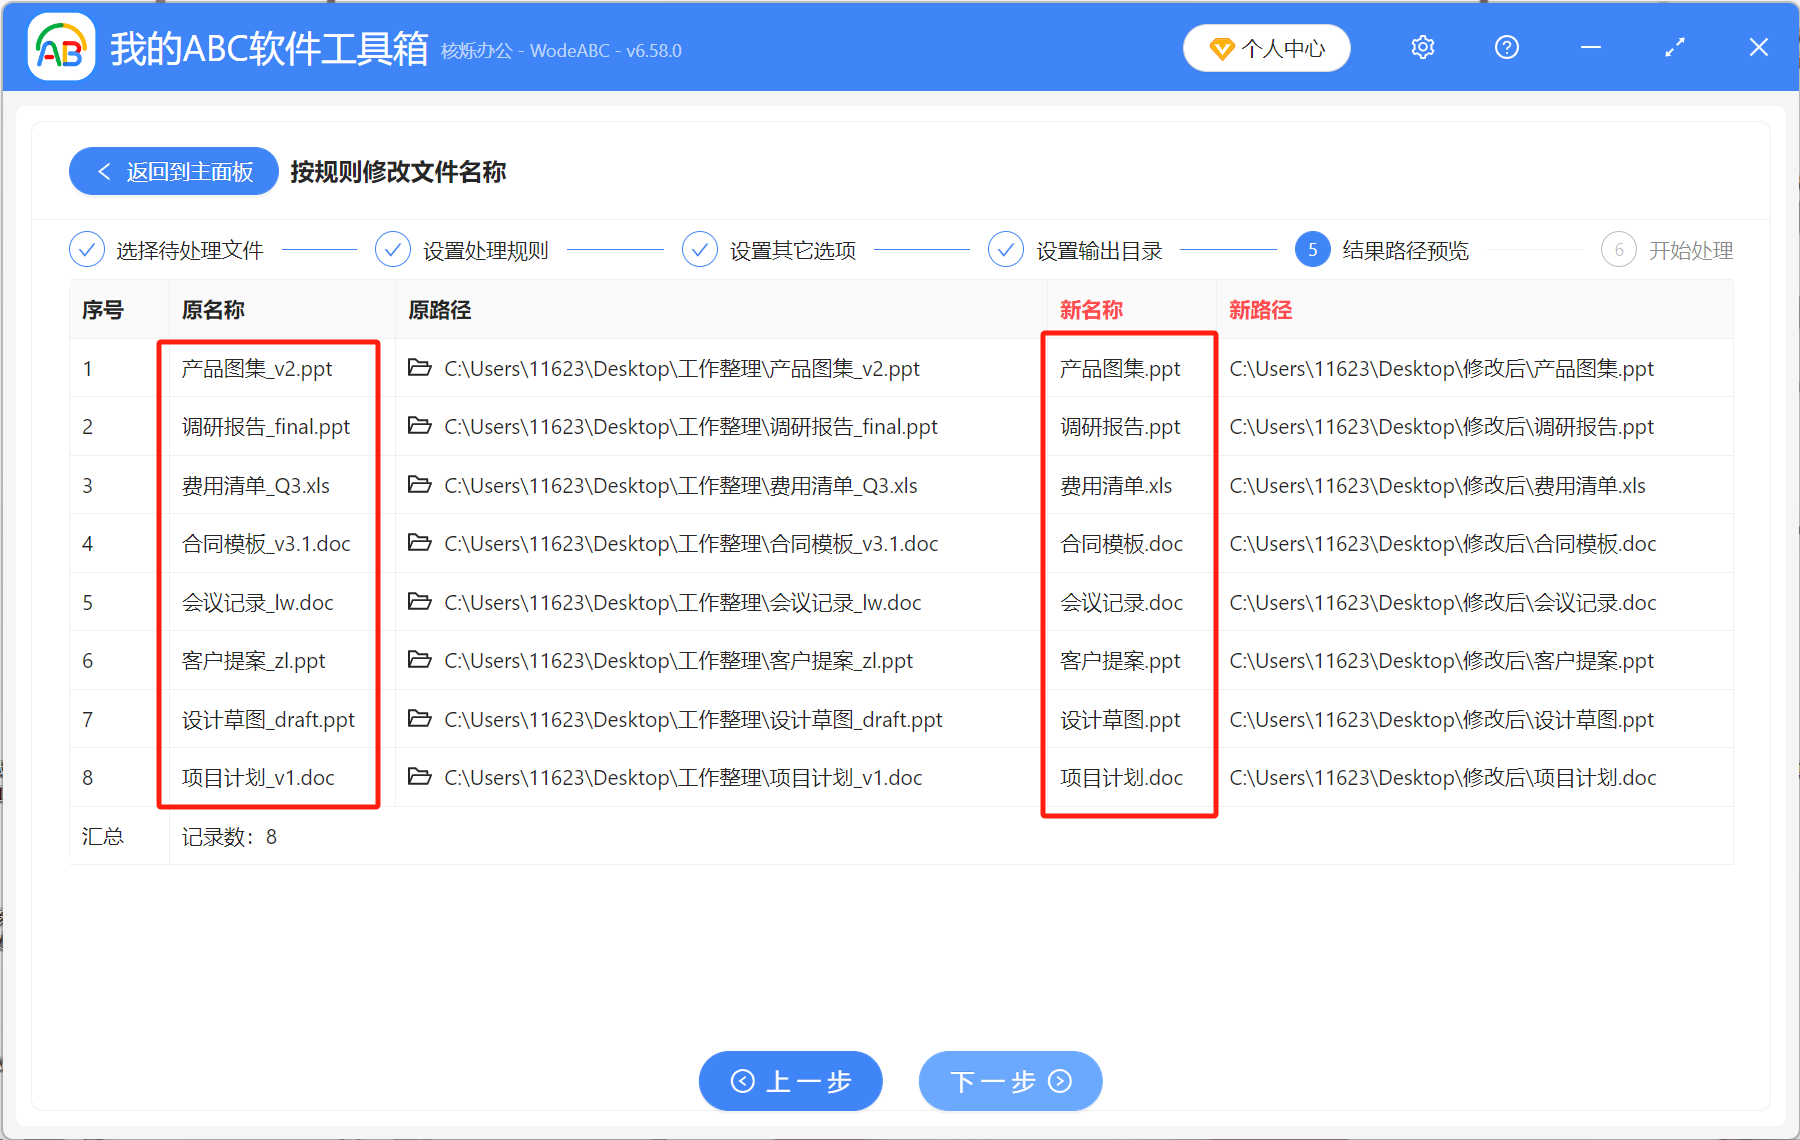Switch to 设置其它选项 step
1800x1140 pixels.
coord(770,250)
